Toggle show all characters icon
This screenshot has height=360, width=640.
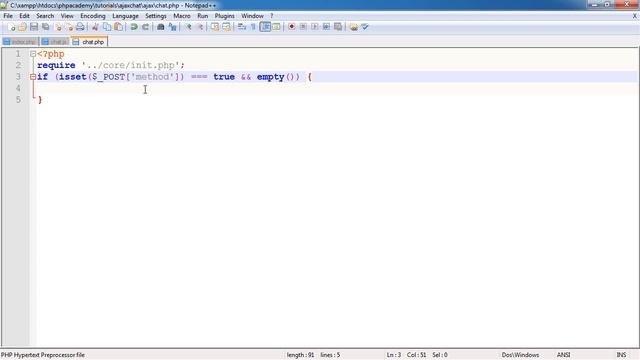pos(253,27)
